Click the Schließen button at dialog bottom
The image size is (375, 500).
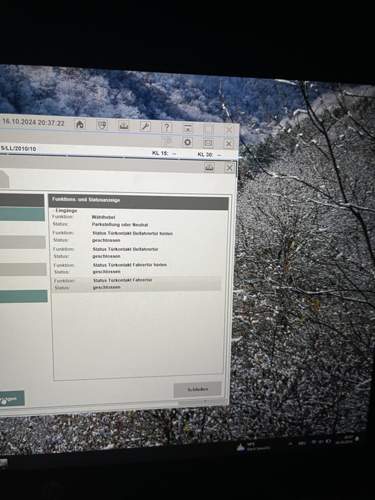click(198, 389)
